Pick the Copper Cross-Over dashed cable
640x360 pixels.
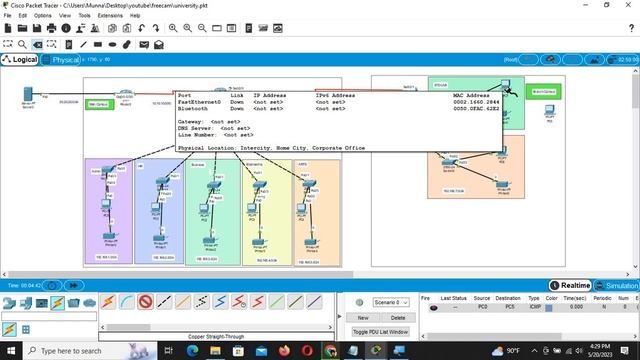point(164,302)
